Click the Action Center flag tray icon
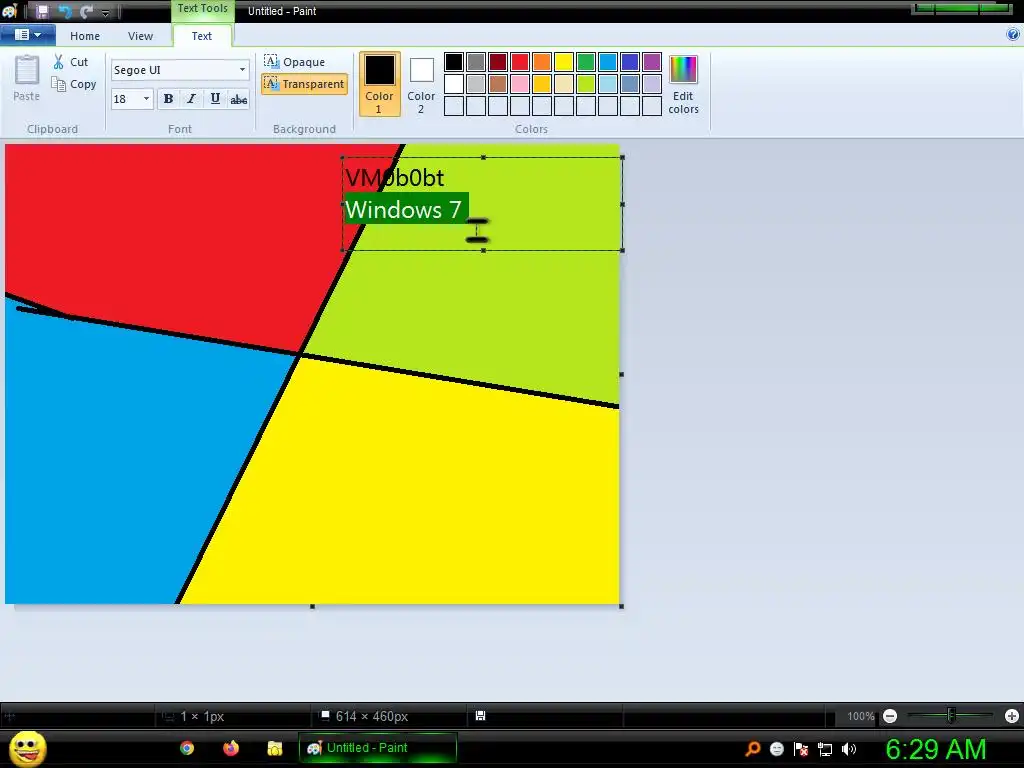The width and height of the screenshot is (1024, 768). (x=801, y=749)
